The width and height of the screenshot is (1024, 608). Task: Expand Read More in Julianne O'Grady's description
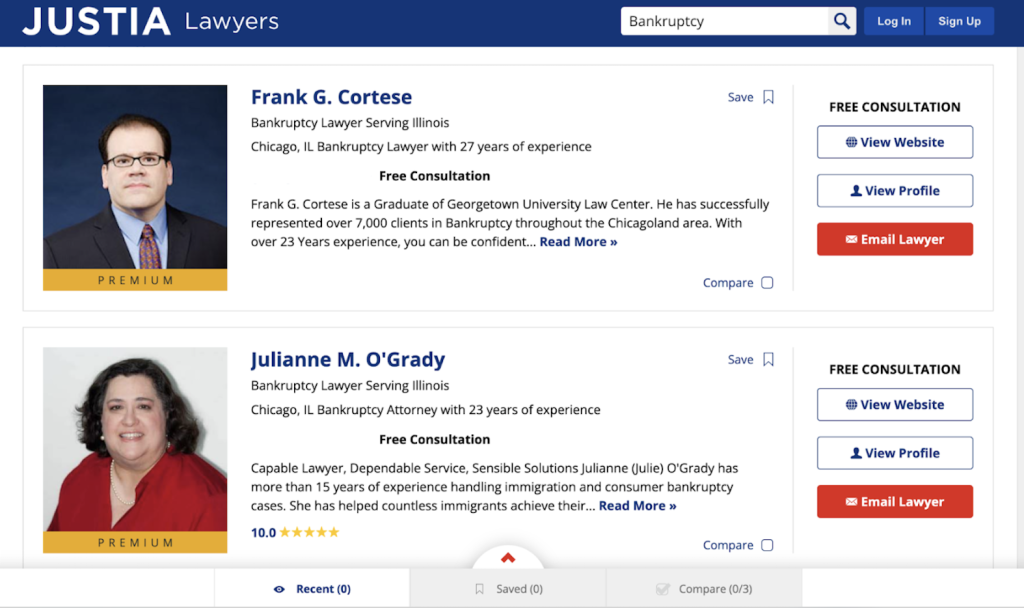tap(637, 506)
